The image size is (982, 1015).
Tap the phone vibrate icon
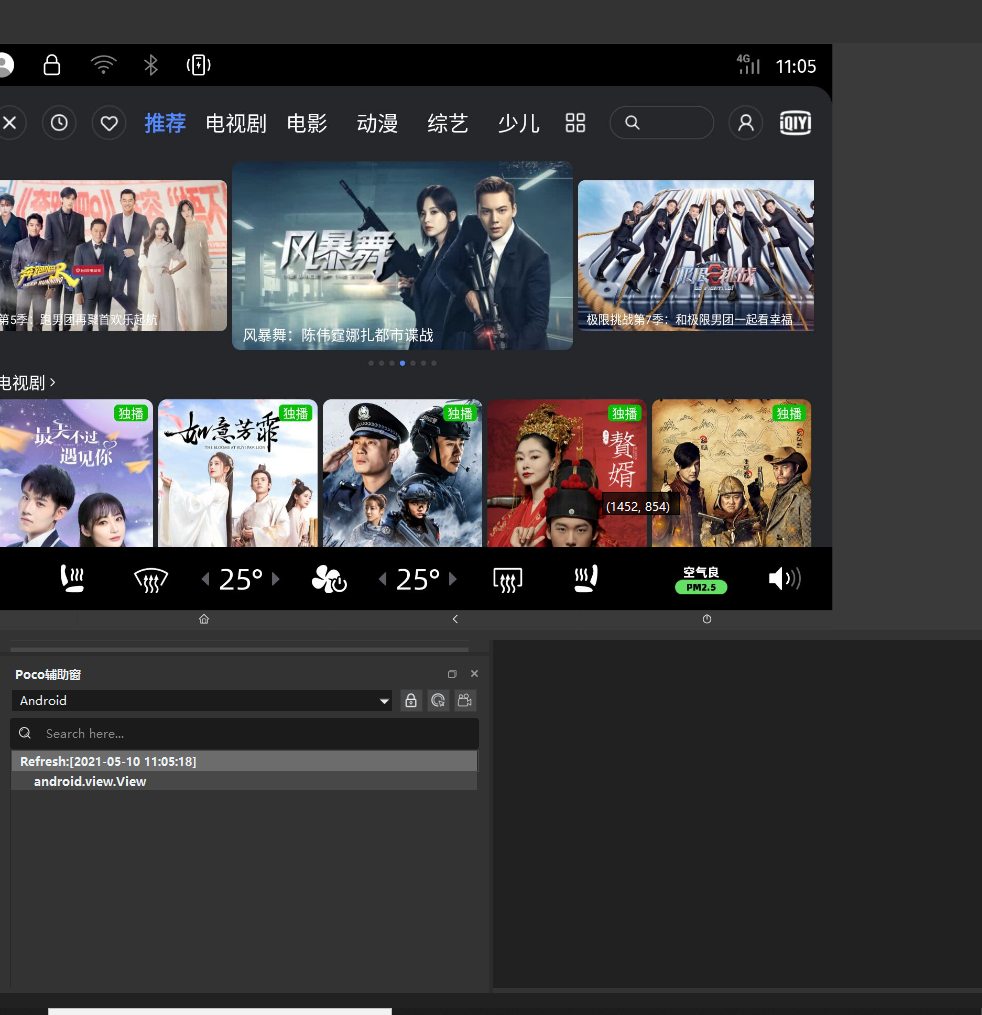(x=199, y=65)
